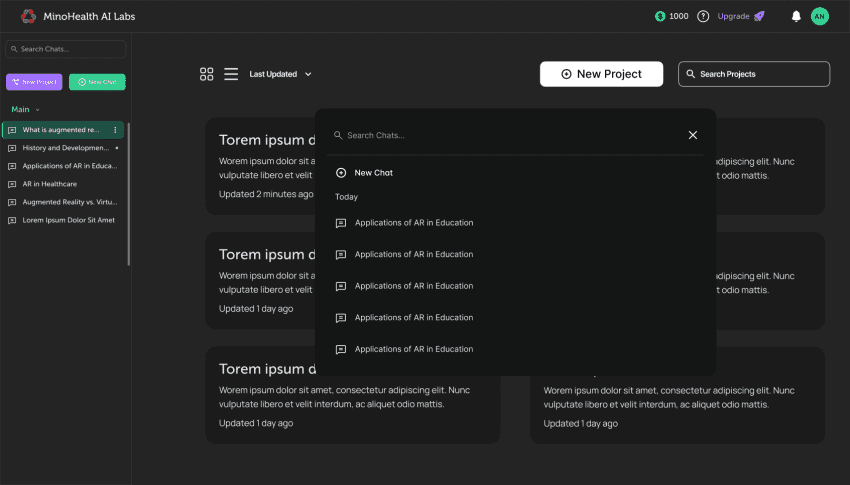Open first 'Applications of AR in Education' result
The image size is (850, 485).
404,223
